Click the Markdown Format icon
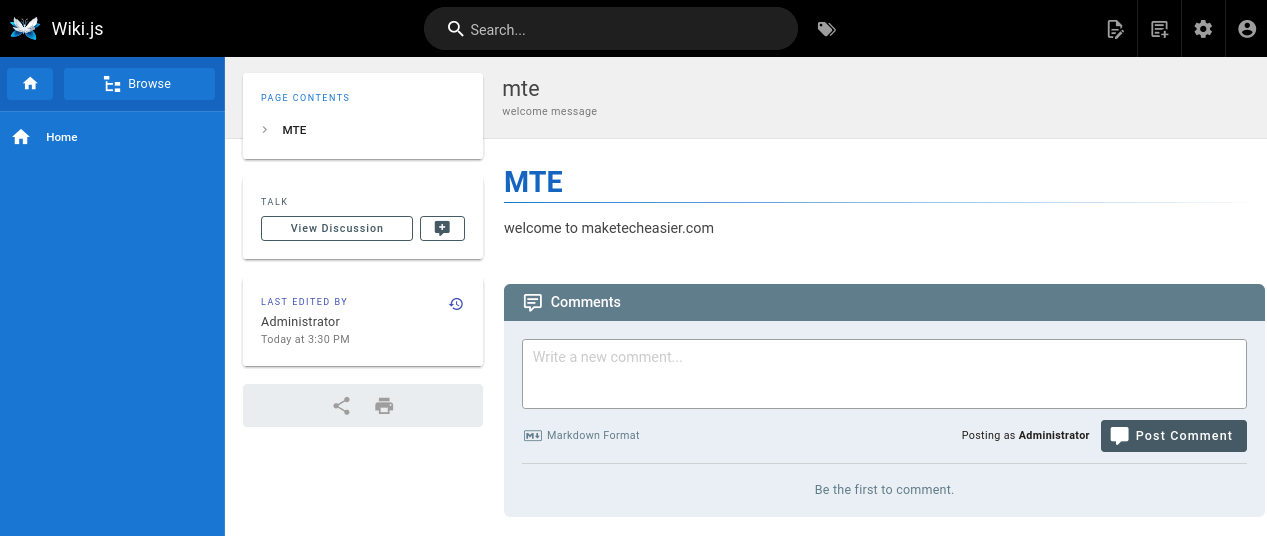 pos(532,436)
